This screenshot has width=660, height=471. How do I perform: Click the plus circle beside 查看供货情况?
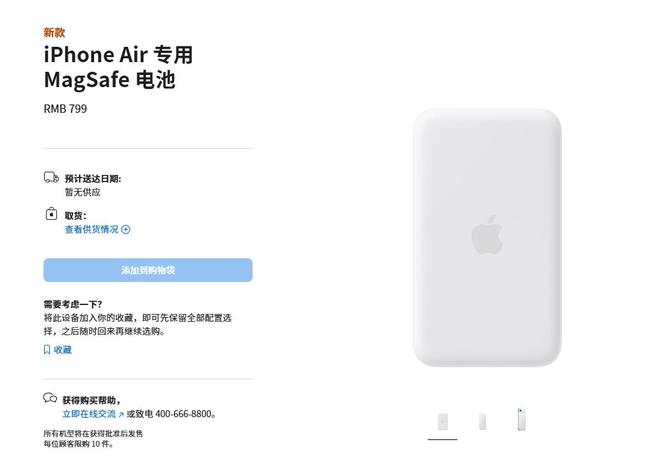tap(126, 229)
